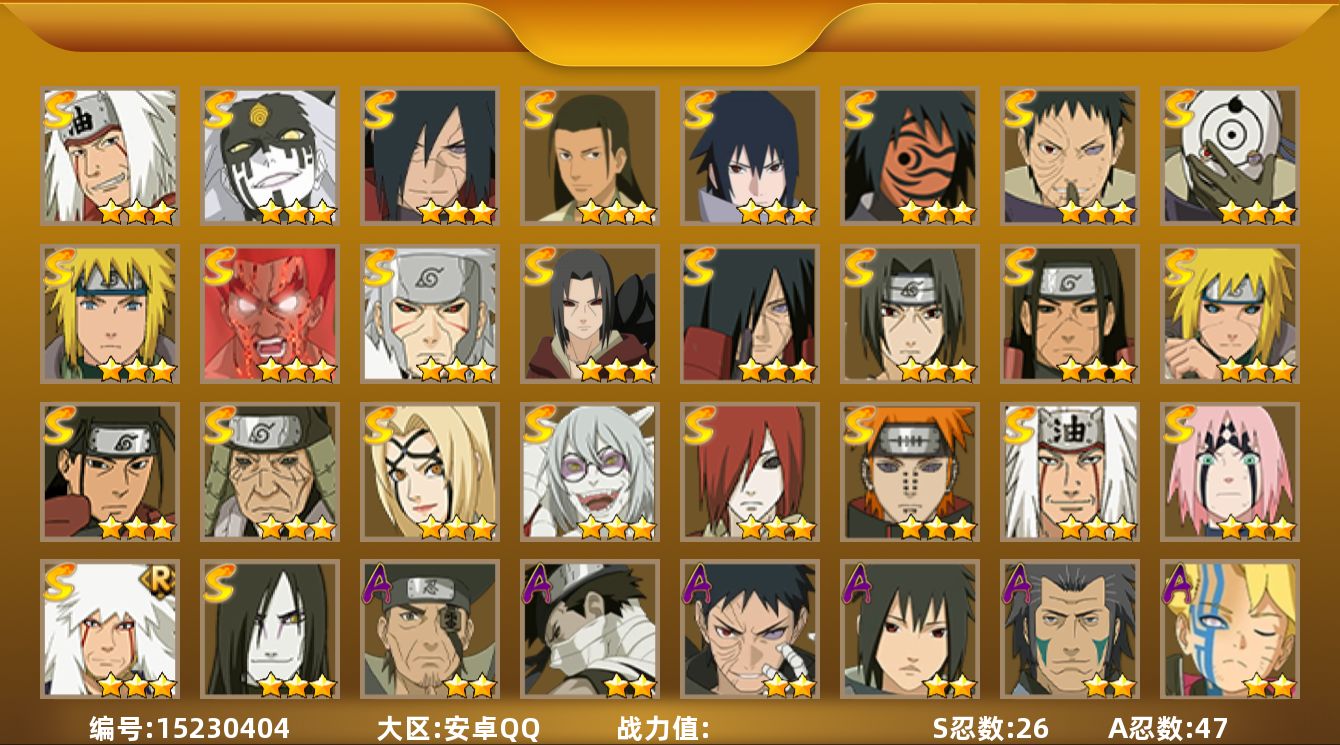Image resolution: width=1340 pixels, height=745 pixels.
Task: Pick the white Rinnegan-patterned mask portrait
Action: pyautogui.click(x=1230, y=156)
